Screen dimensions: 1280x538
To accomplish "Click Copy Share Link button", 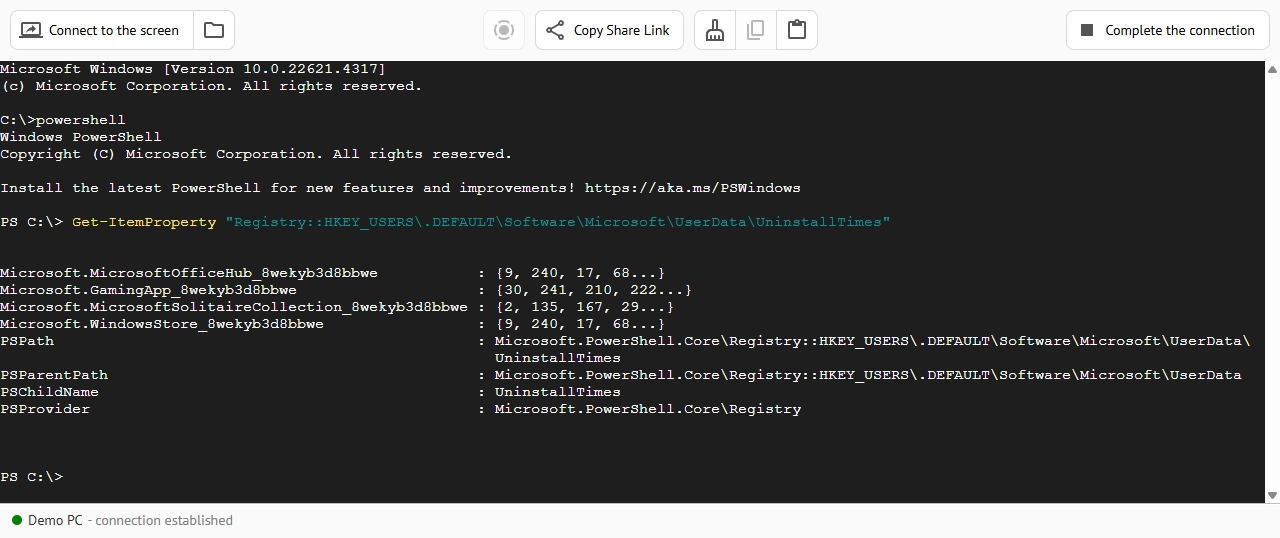I will 609,30.
